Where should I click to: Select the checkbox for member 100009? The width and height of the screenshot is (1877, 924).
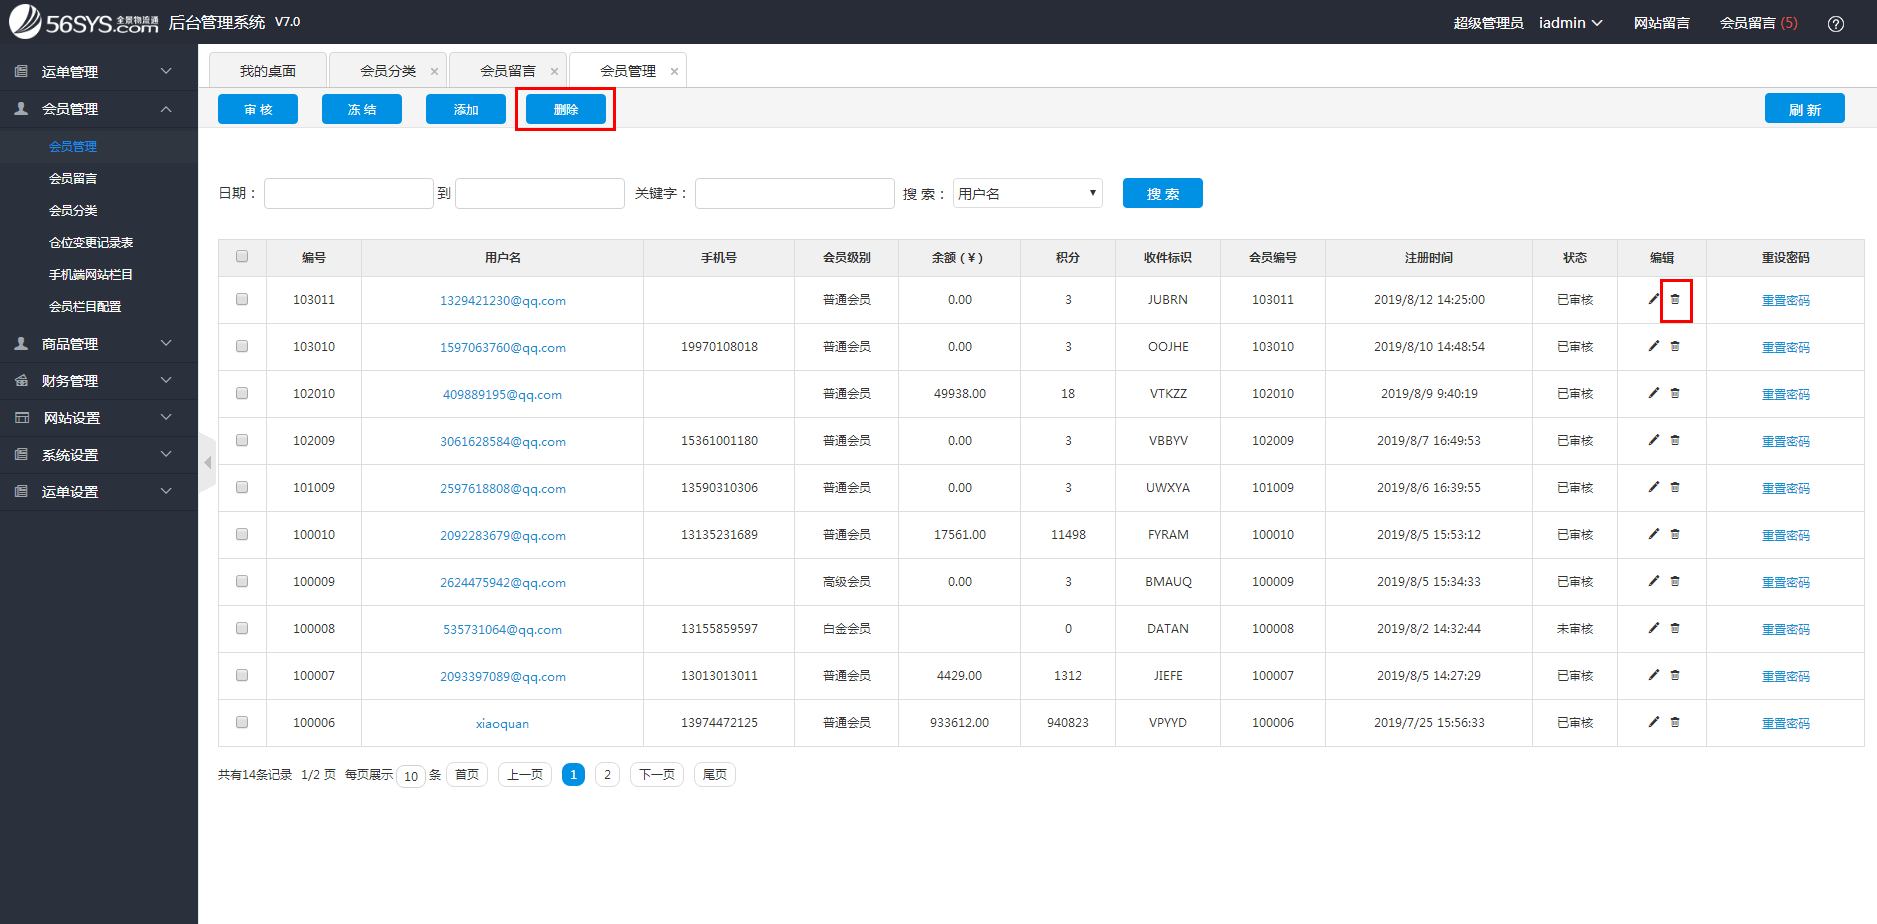click(242, 581)
